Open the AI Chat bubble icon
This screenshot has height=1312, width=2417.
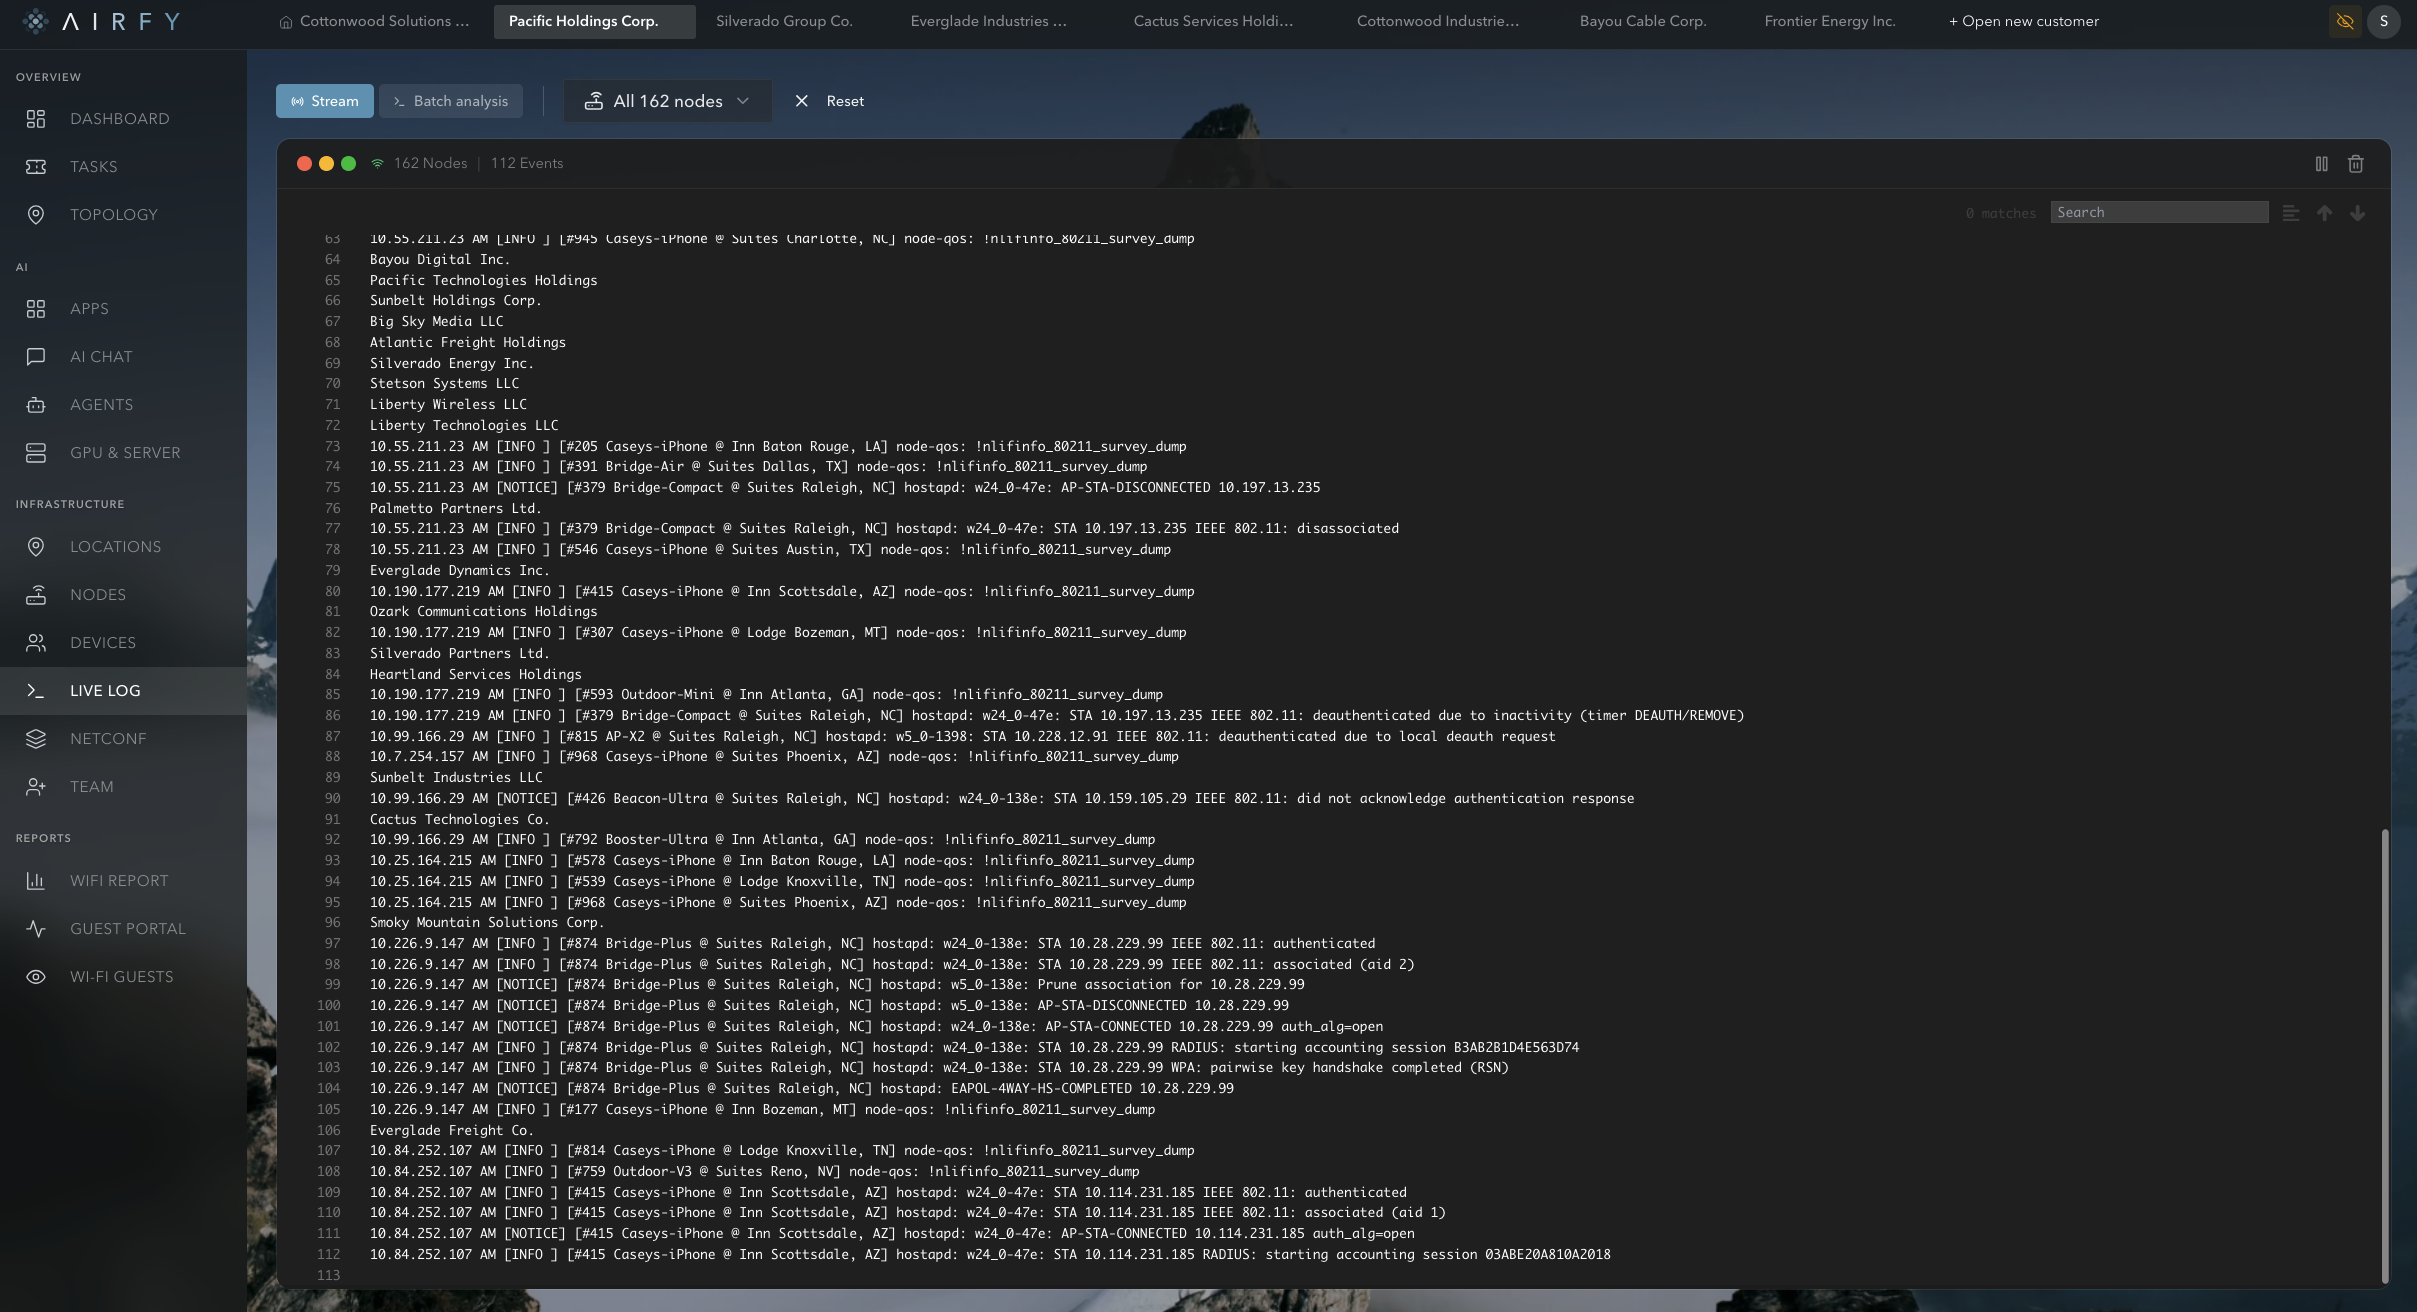(36, 357)
